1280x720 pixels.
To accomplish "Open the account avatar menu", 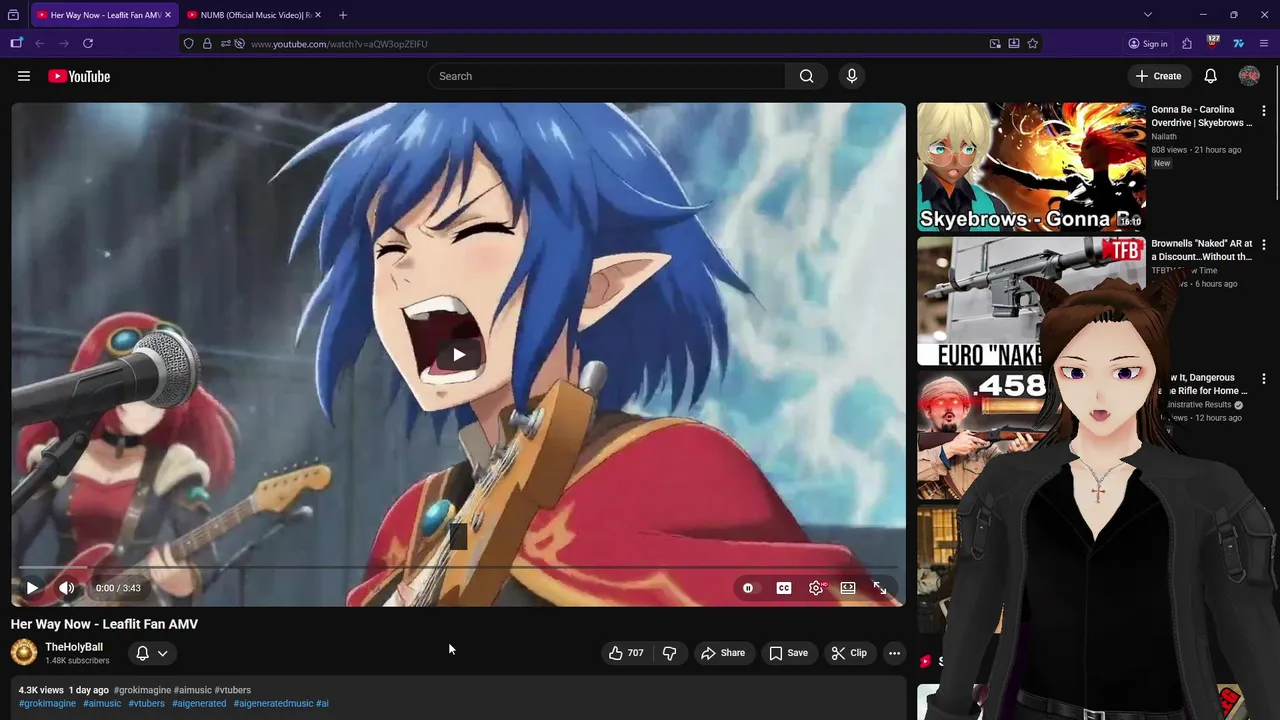I will [1249, 76].
